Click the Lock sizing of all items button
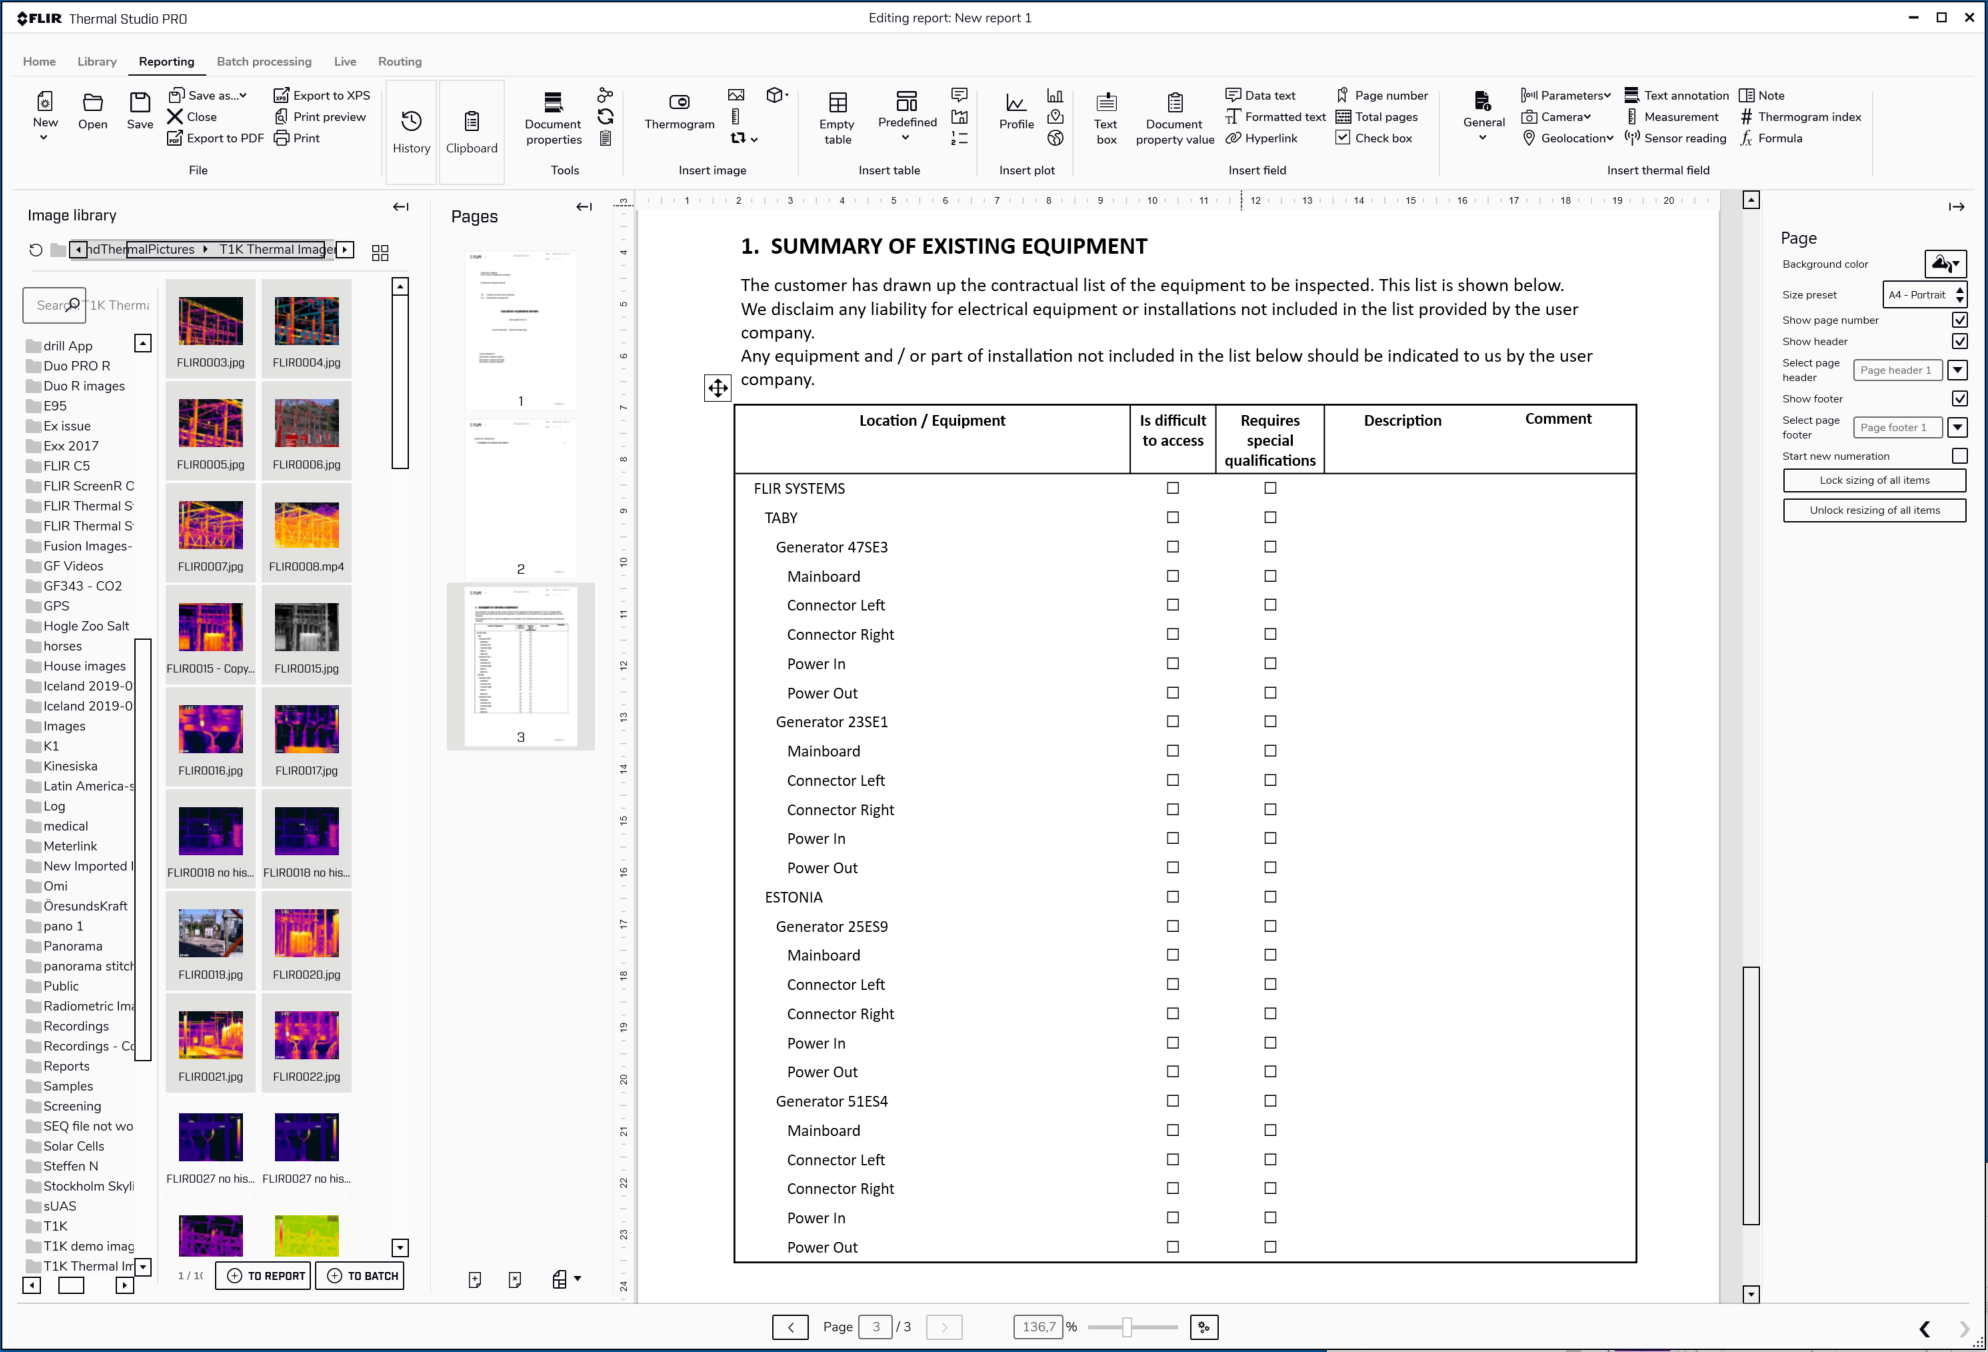 (1873, 478)
